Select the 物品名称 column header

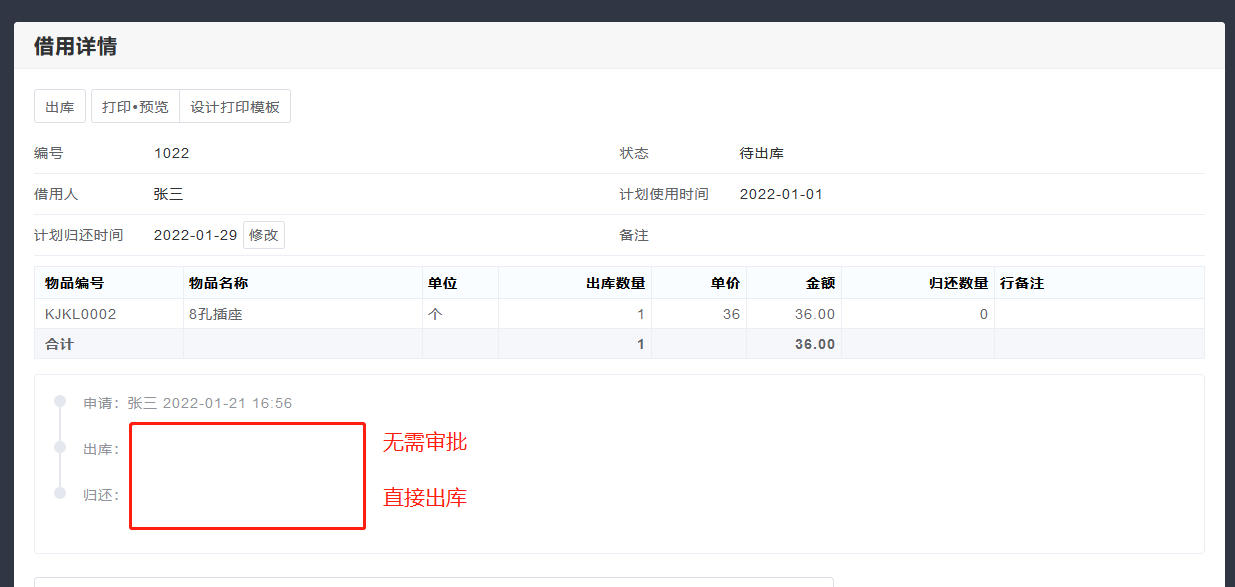coord(218,283)
